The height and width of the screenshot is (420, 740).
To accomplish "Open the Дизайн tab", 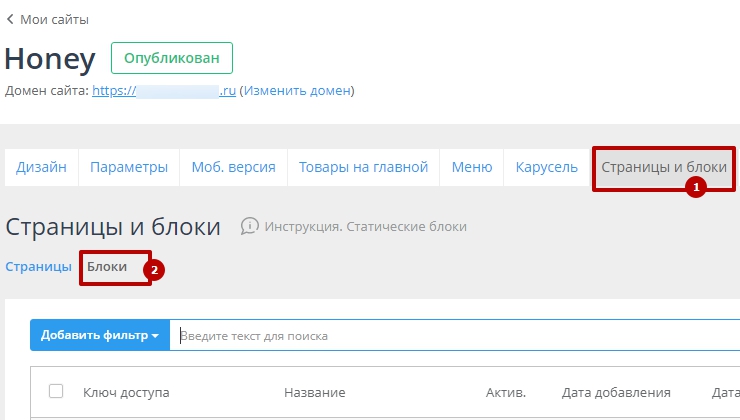I will coord(41,167).
